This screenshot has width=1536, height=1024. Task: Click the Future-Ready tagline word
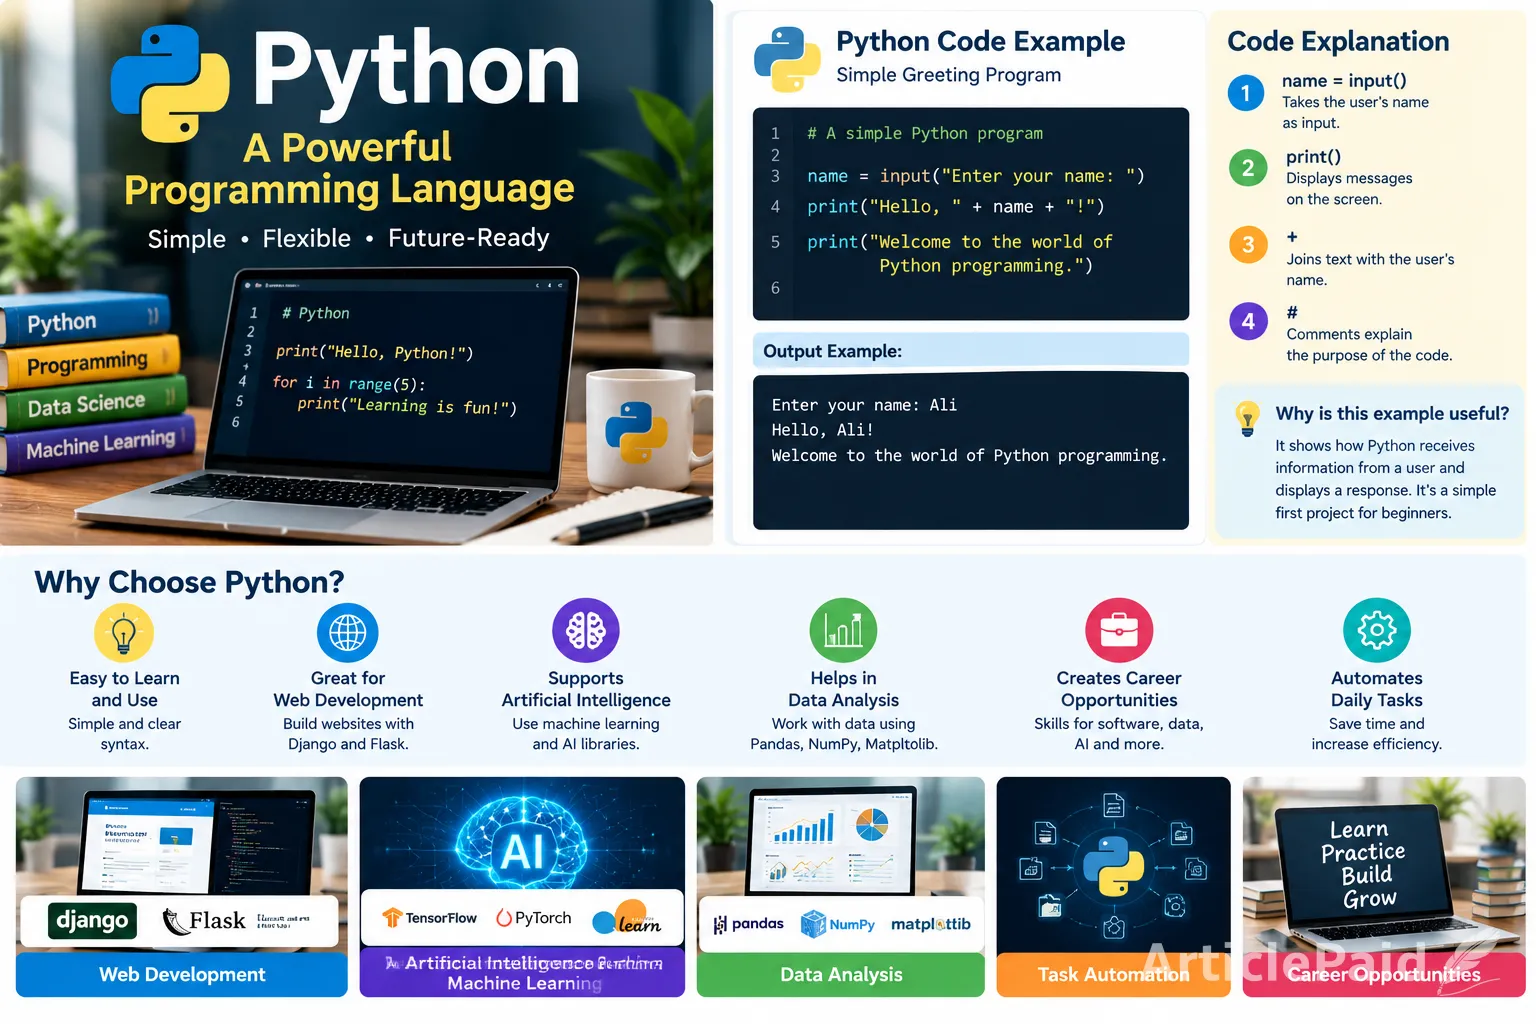(x=468, y=238)
